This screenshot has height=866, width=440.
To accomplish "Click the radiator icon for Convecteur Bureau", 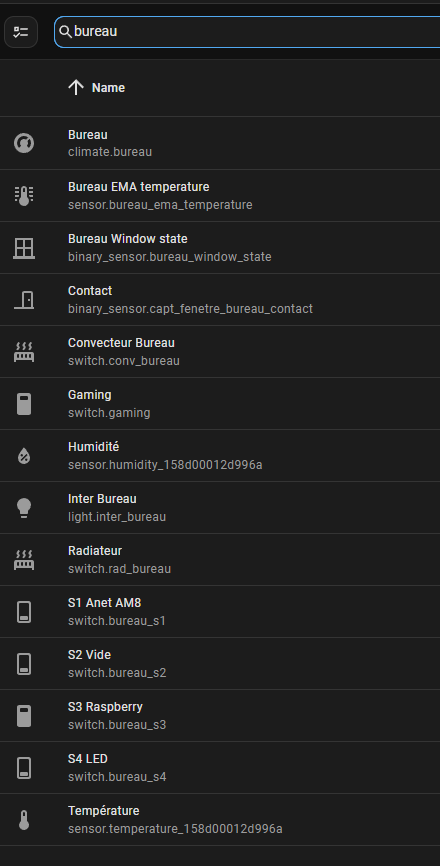I will pos(24,352).
